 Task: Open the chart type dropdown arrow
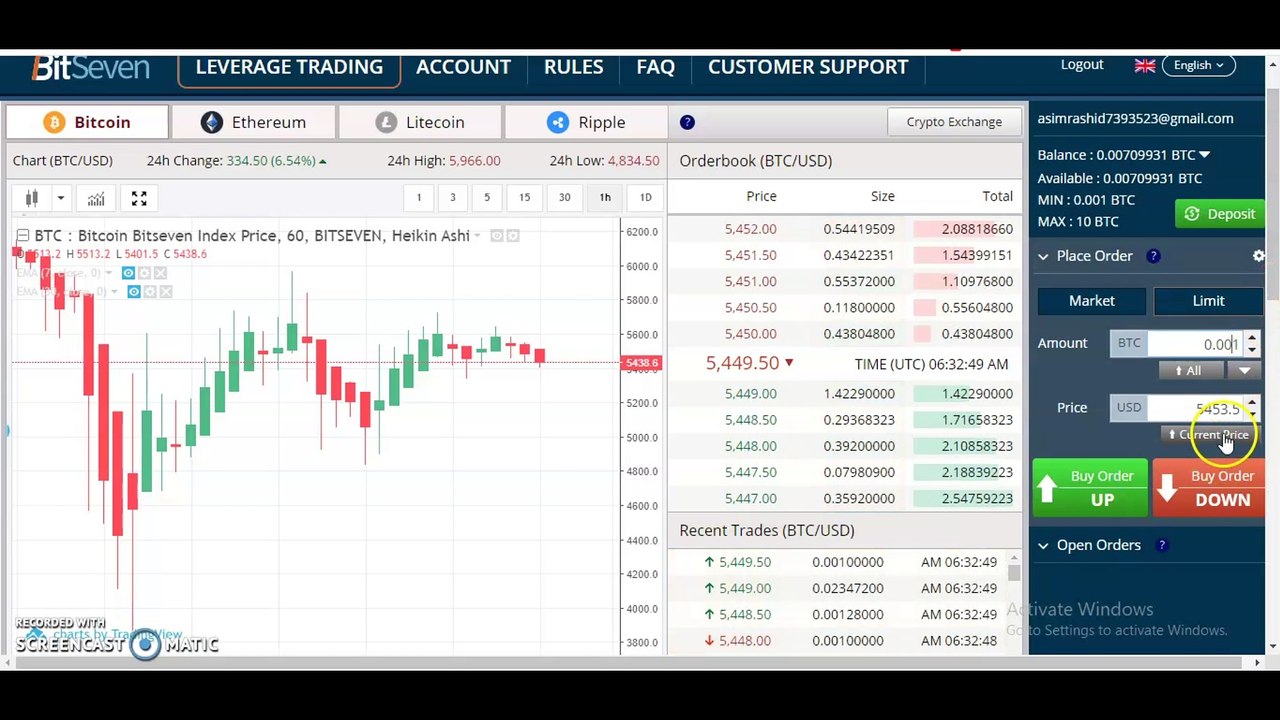60,198
